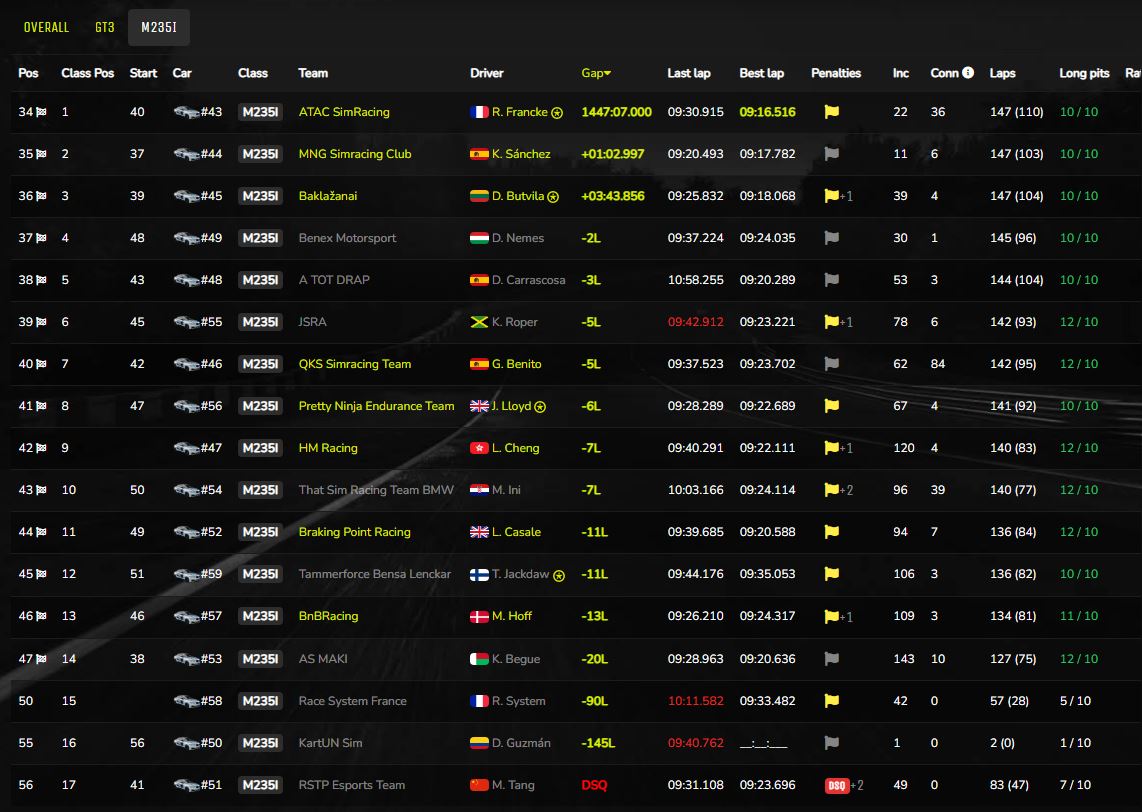The height and width of the screenshot is (812, 1142).
Task: Click the car icon for #43
Action: 186,112
